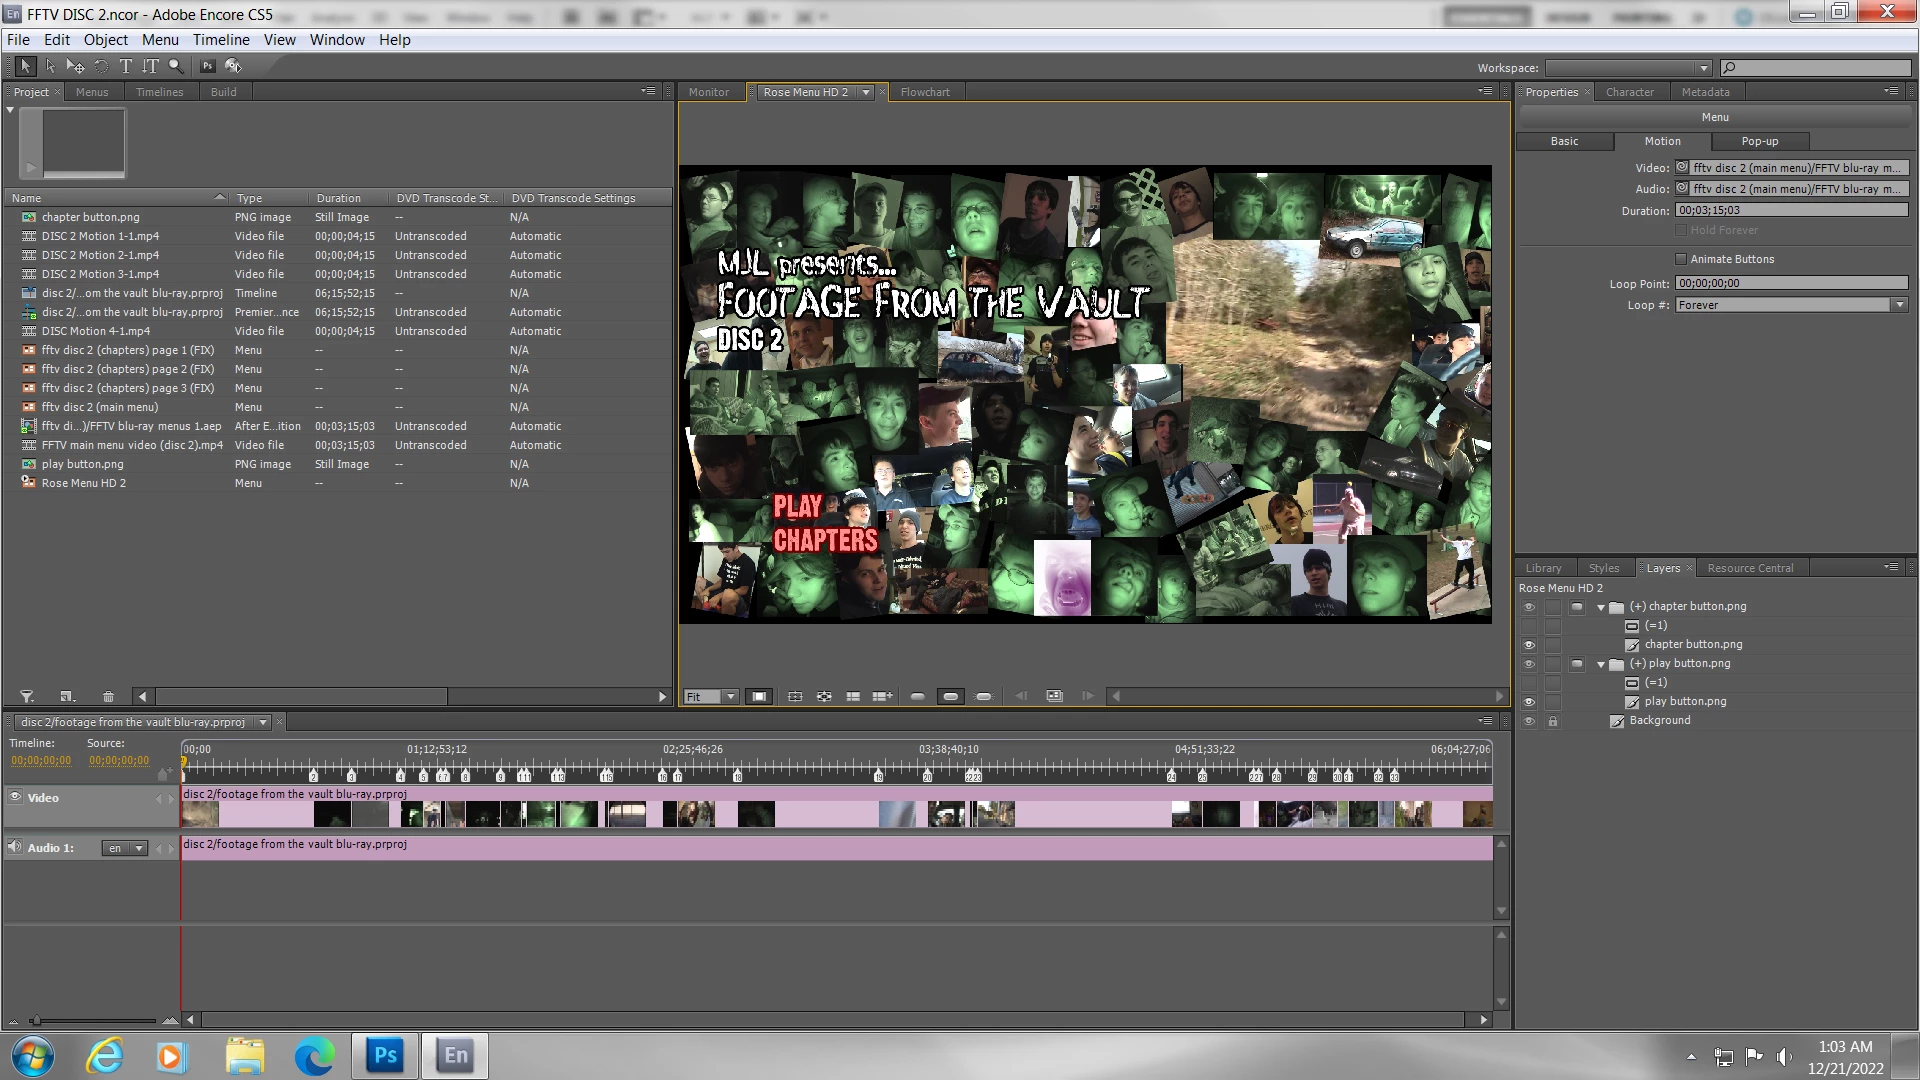The image size is (1920, 1080).
Task: Open the Loop # Forever dropdown
Action: 1898,305
